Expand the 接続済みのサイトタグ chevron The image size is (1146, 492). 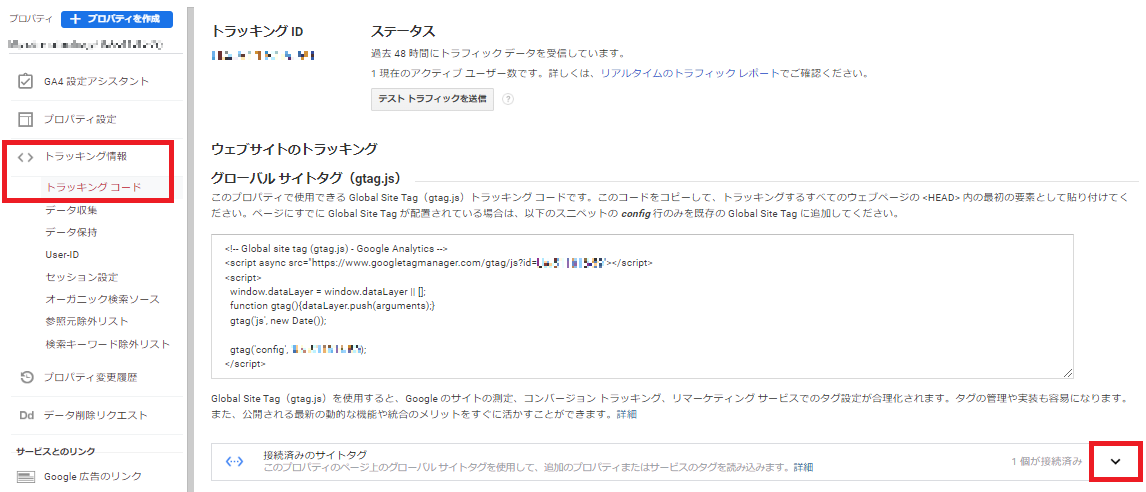(x=1116, y=461)
